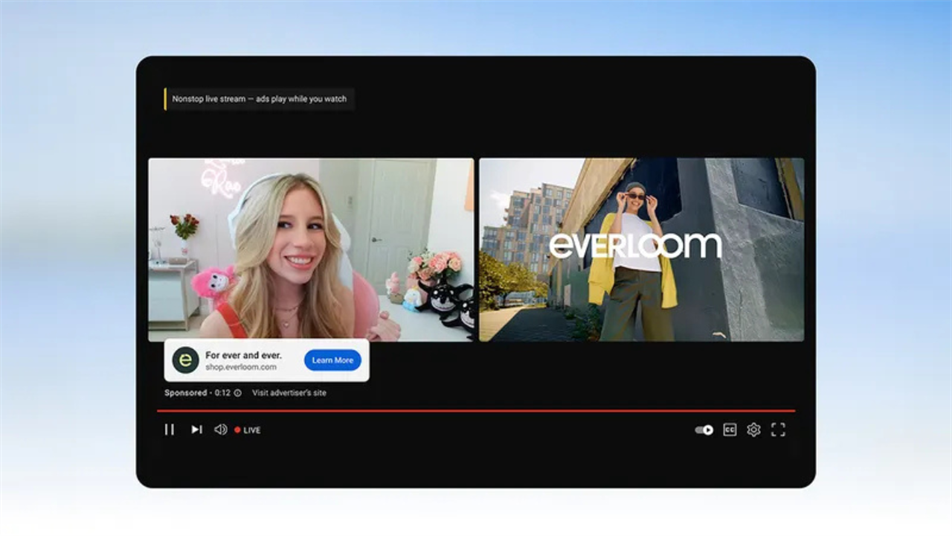The width and height of the screenshot is (952, 536).
Task: Click the red LIVE indicator
Action: [x=247, y=430]
